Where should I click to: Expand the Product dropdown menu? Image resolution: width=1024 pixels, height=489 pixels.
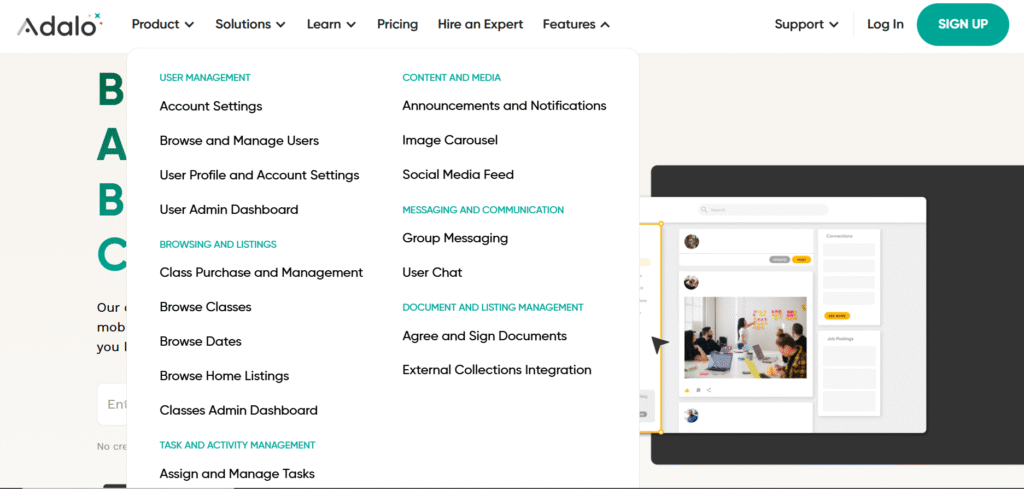point(163,24)
